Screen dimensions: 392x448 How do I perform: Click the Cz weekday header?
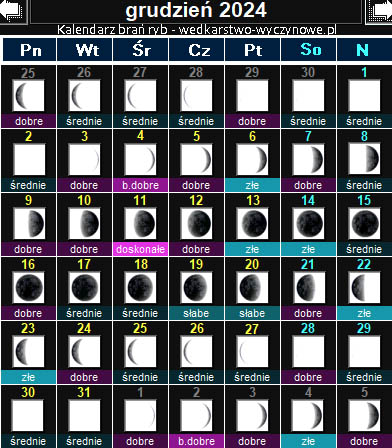[x=197, y=50]
